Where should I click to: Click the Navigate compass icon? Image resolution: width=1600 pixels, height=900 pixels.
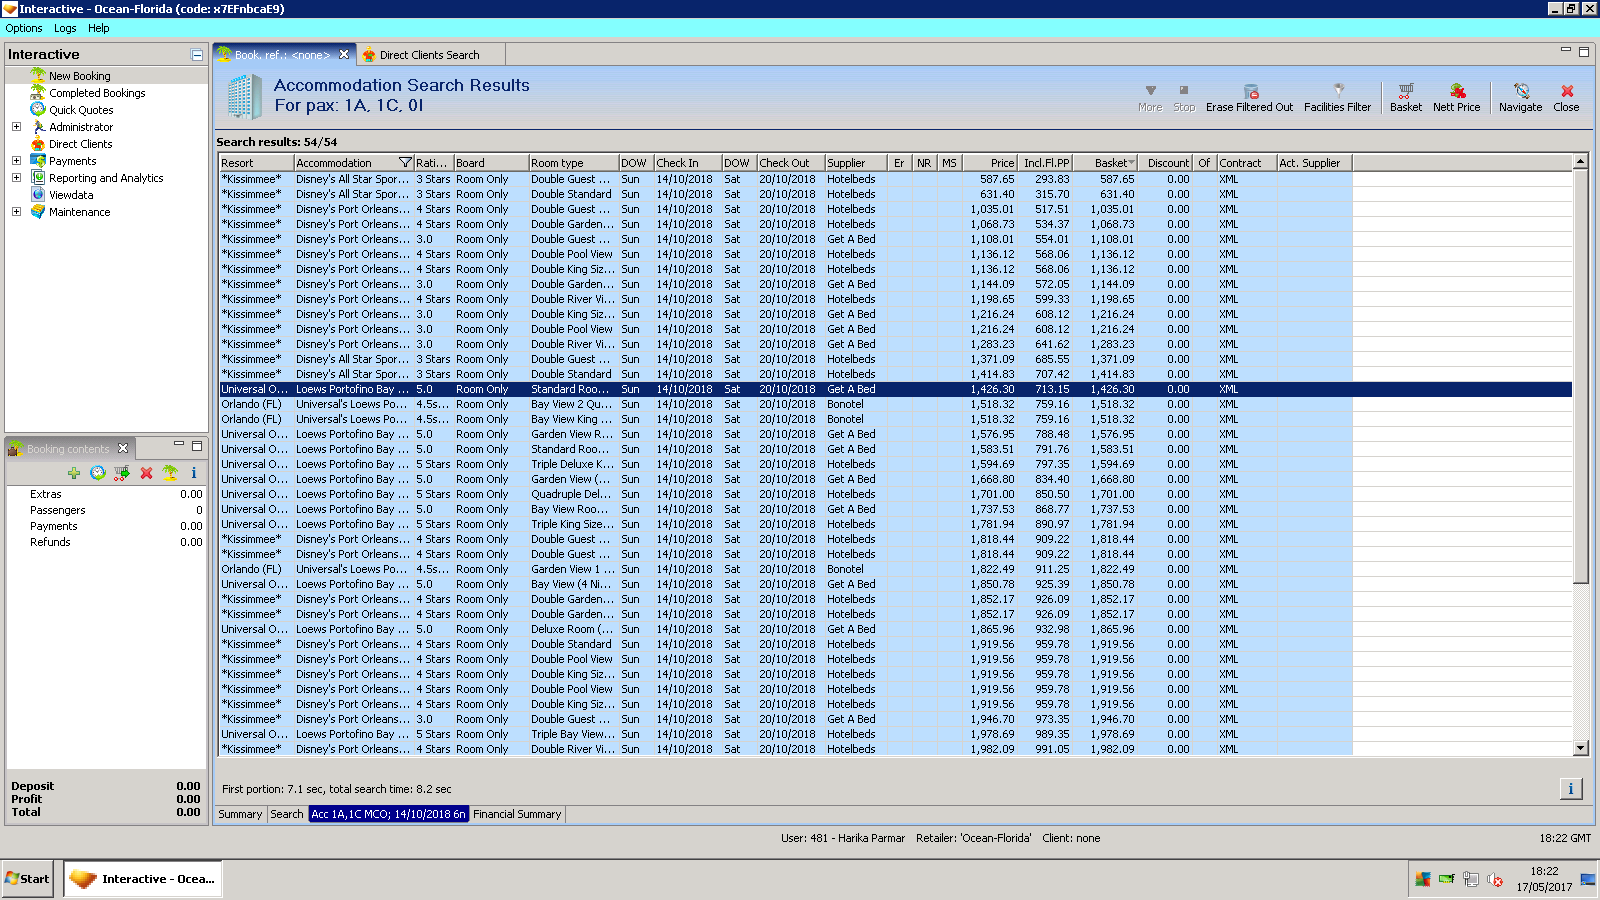pos(1521,91)
